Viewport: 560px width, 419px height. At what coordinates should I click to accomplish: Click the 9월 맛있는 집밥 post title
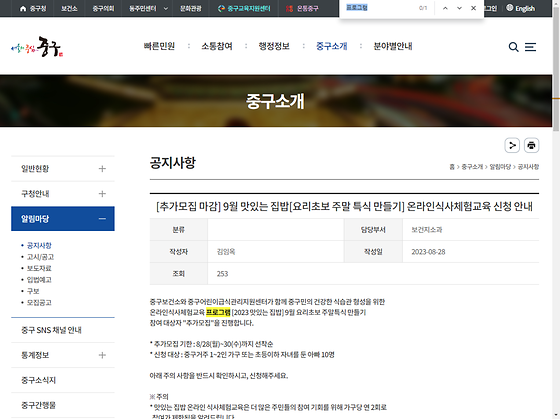[x=344, y=206]
